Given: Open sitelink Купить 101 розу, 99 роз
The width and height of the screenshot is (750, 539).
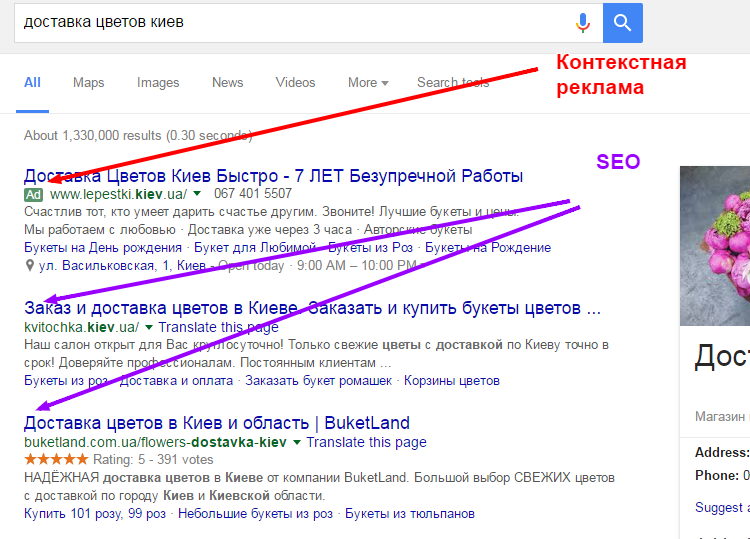Looking at the screenshot, I should (x=95, y=514).
